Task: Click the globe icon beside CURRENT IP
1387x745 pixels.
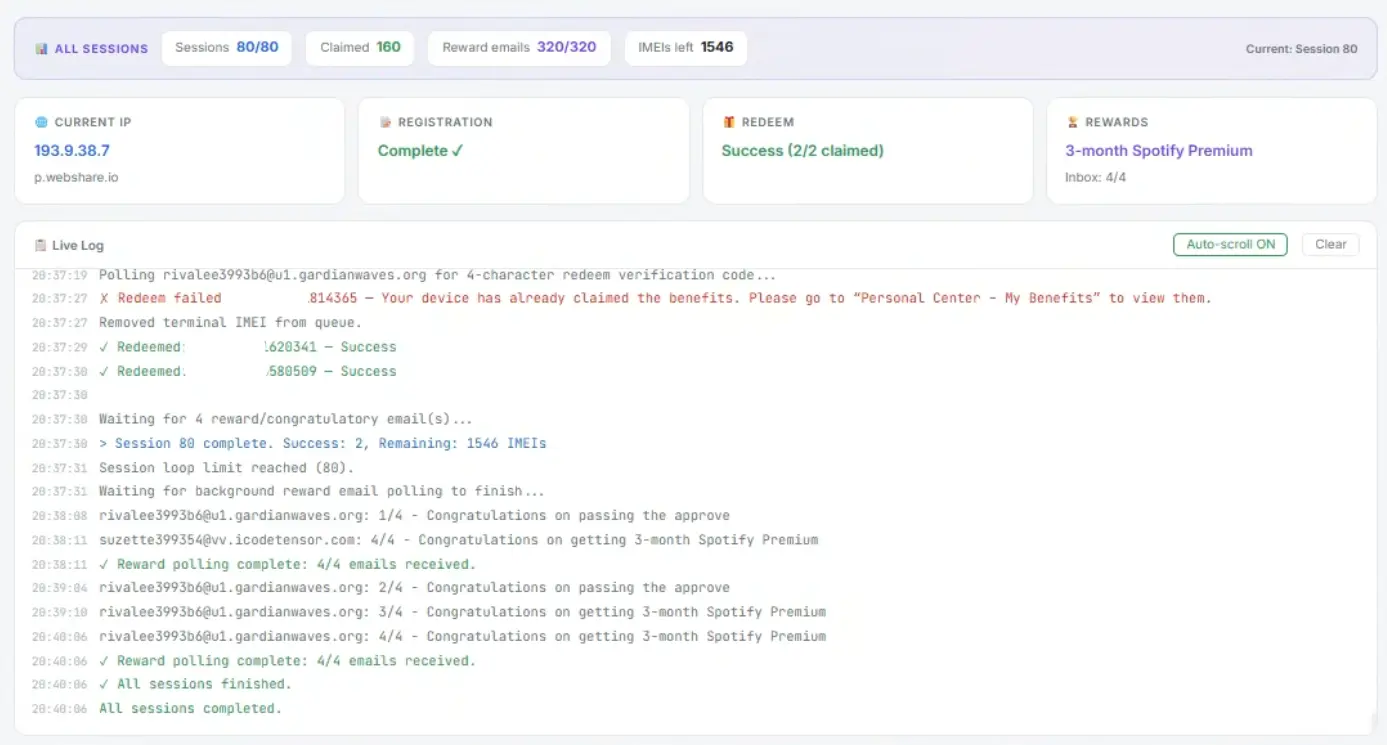Action: (41, 122)
